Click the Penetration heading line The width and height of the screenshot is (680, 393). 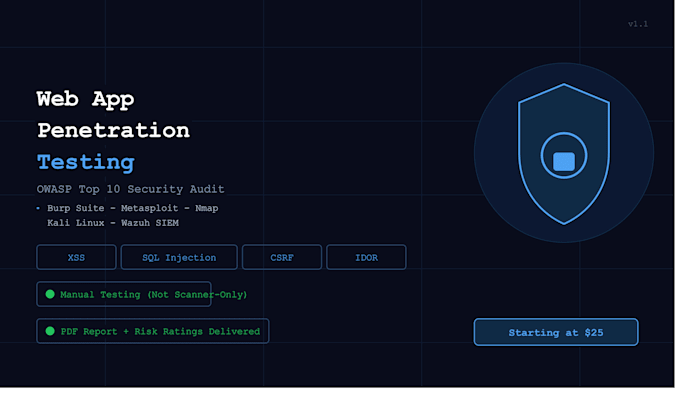click(x=114, y=131)
